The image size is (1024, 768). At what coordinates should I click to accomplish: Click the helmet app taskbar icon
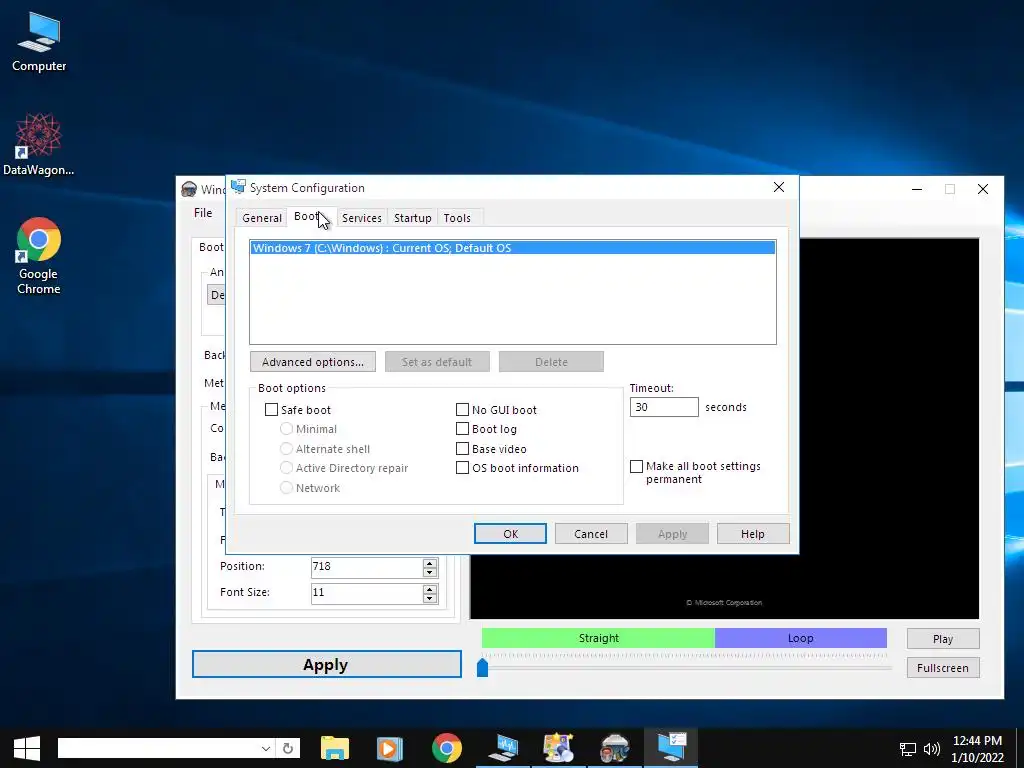(615, 748)
